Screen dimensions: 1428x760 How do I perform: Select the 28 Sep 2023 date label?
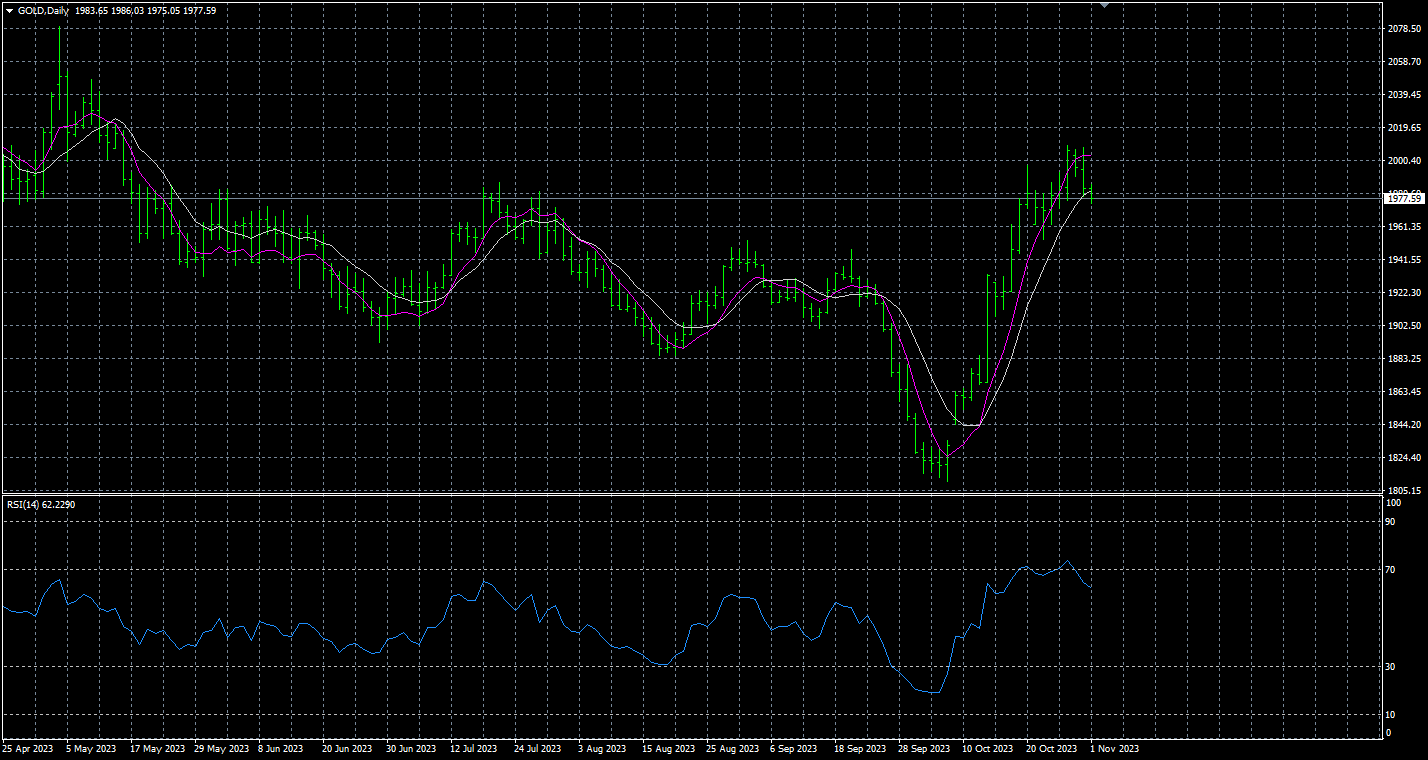click(924, 748)
